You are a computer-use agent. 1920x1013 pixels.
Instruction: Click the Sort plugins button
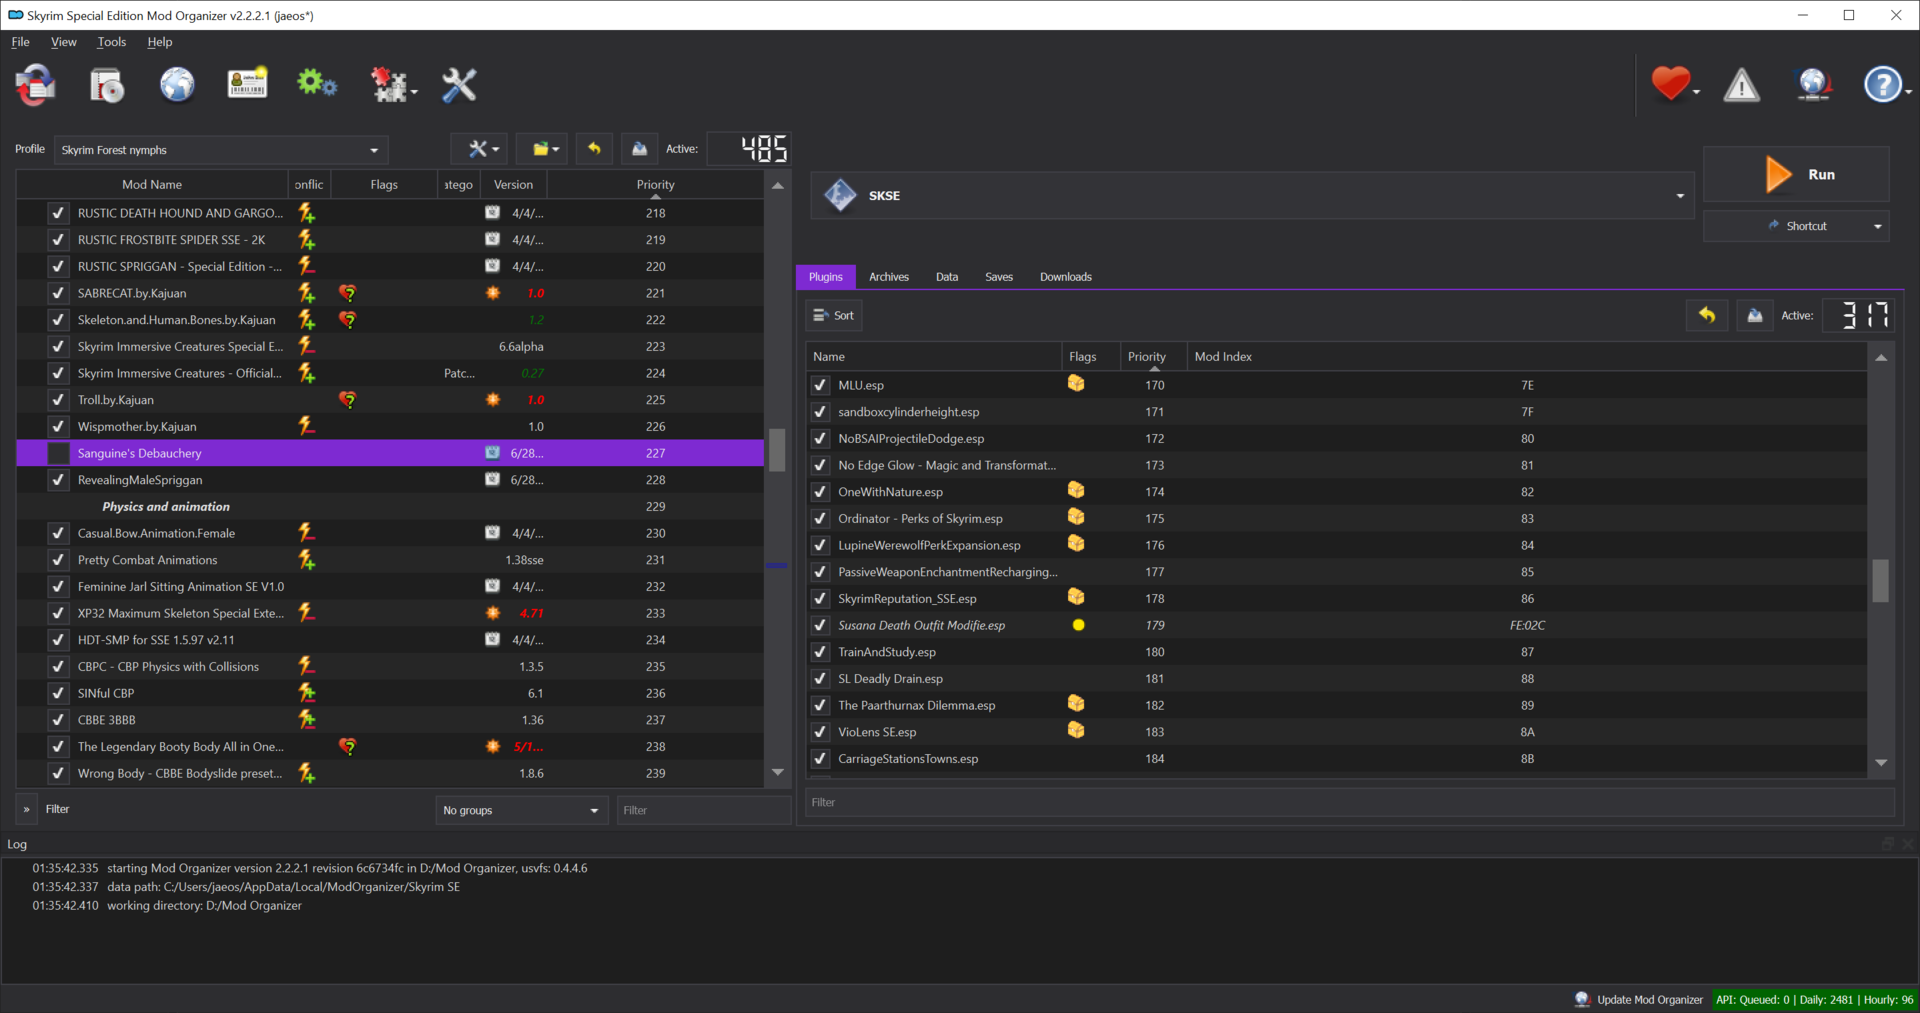pos(833,315)
